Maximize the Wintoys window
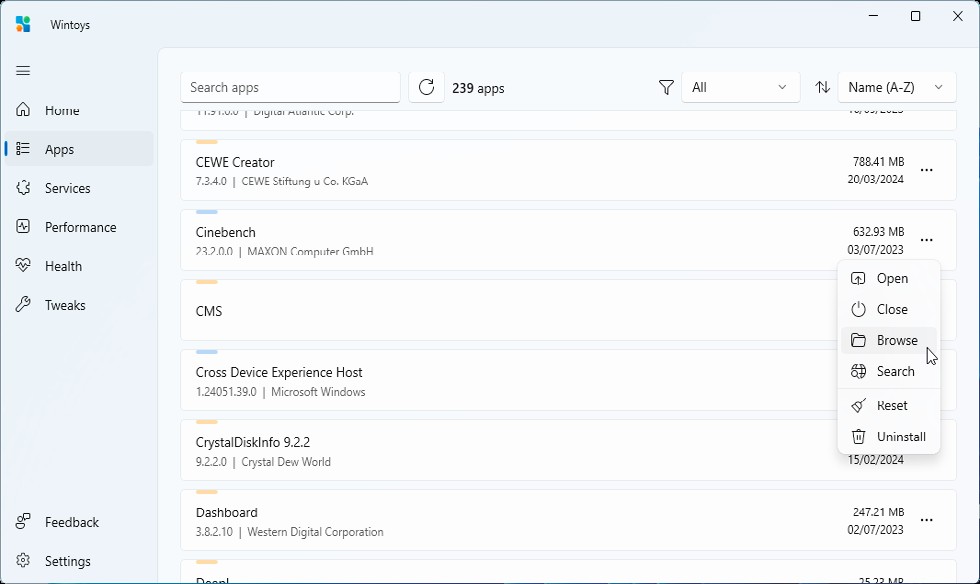This screenshot has width=980, height=584. [916, 16]
